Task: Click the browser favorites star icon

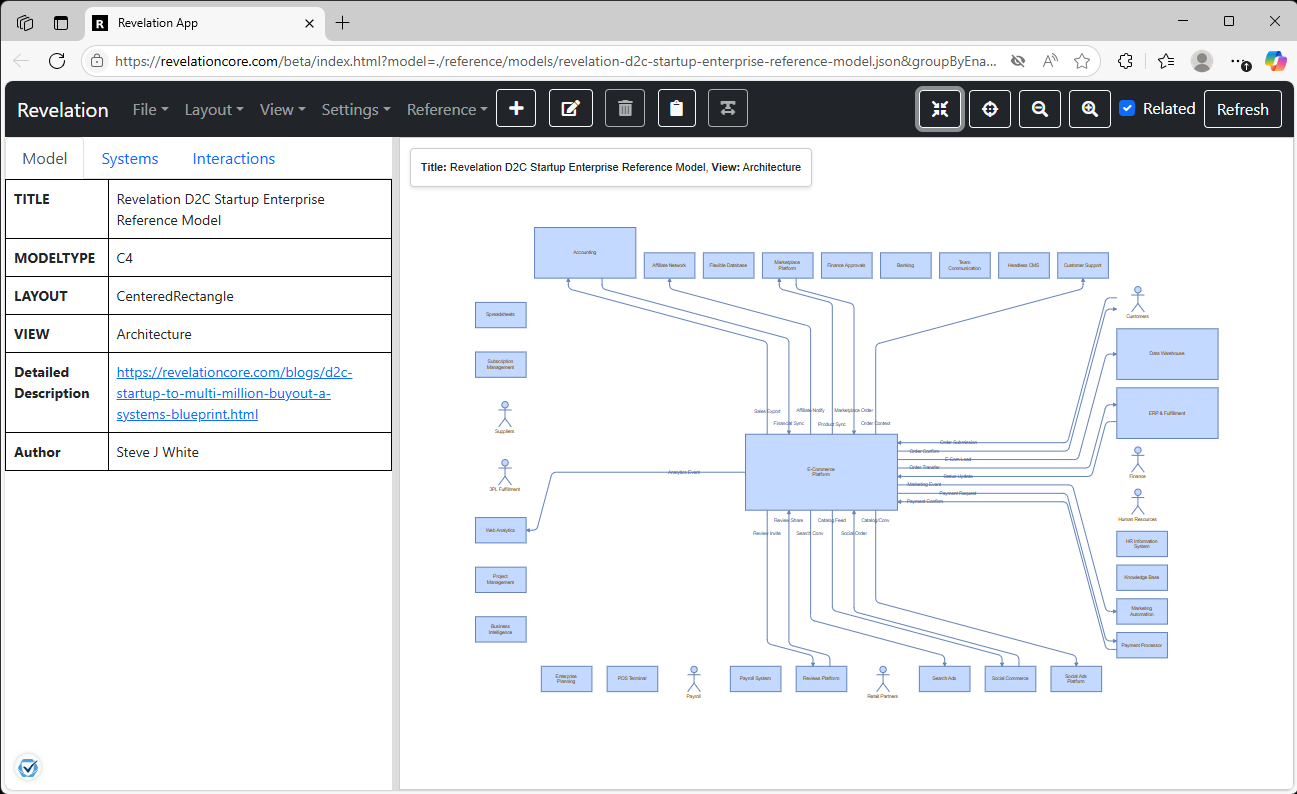Action: pyautogui.click(x=1081, y=61)
